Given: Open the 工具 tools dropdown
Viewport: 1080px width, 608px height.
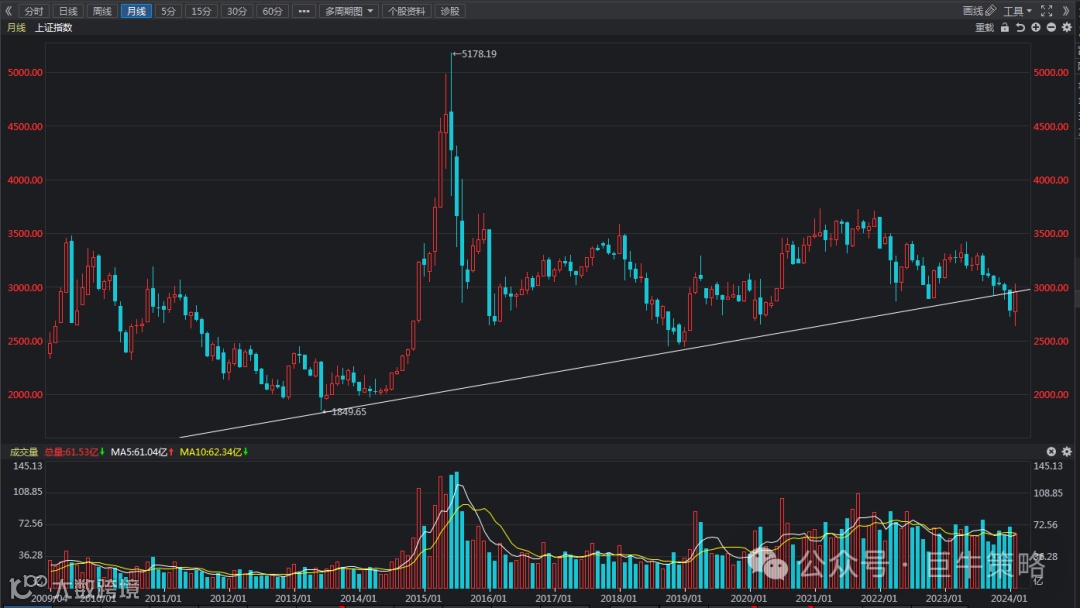Looking at the screenshot, I should tap(1017, 11).
